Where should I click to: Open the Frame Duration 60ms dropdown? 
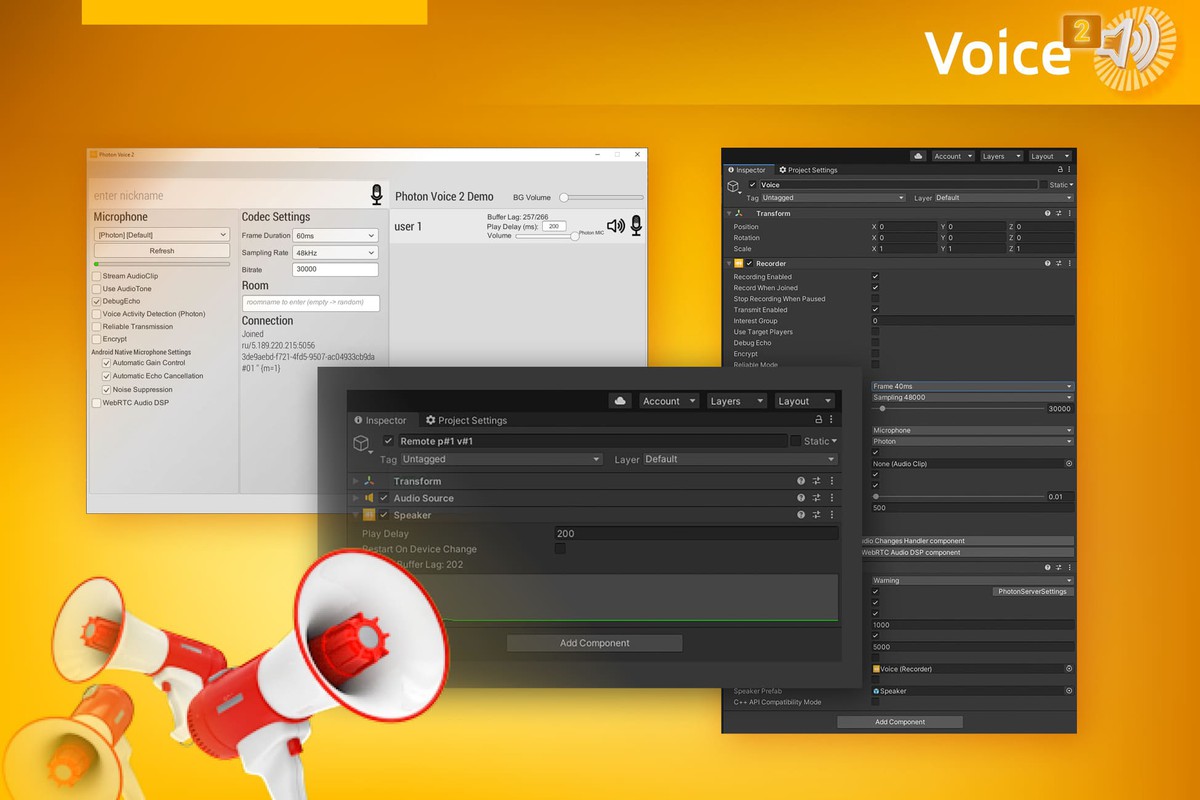point(336,235)
